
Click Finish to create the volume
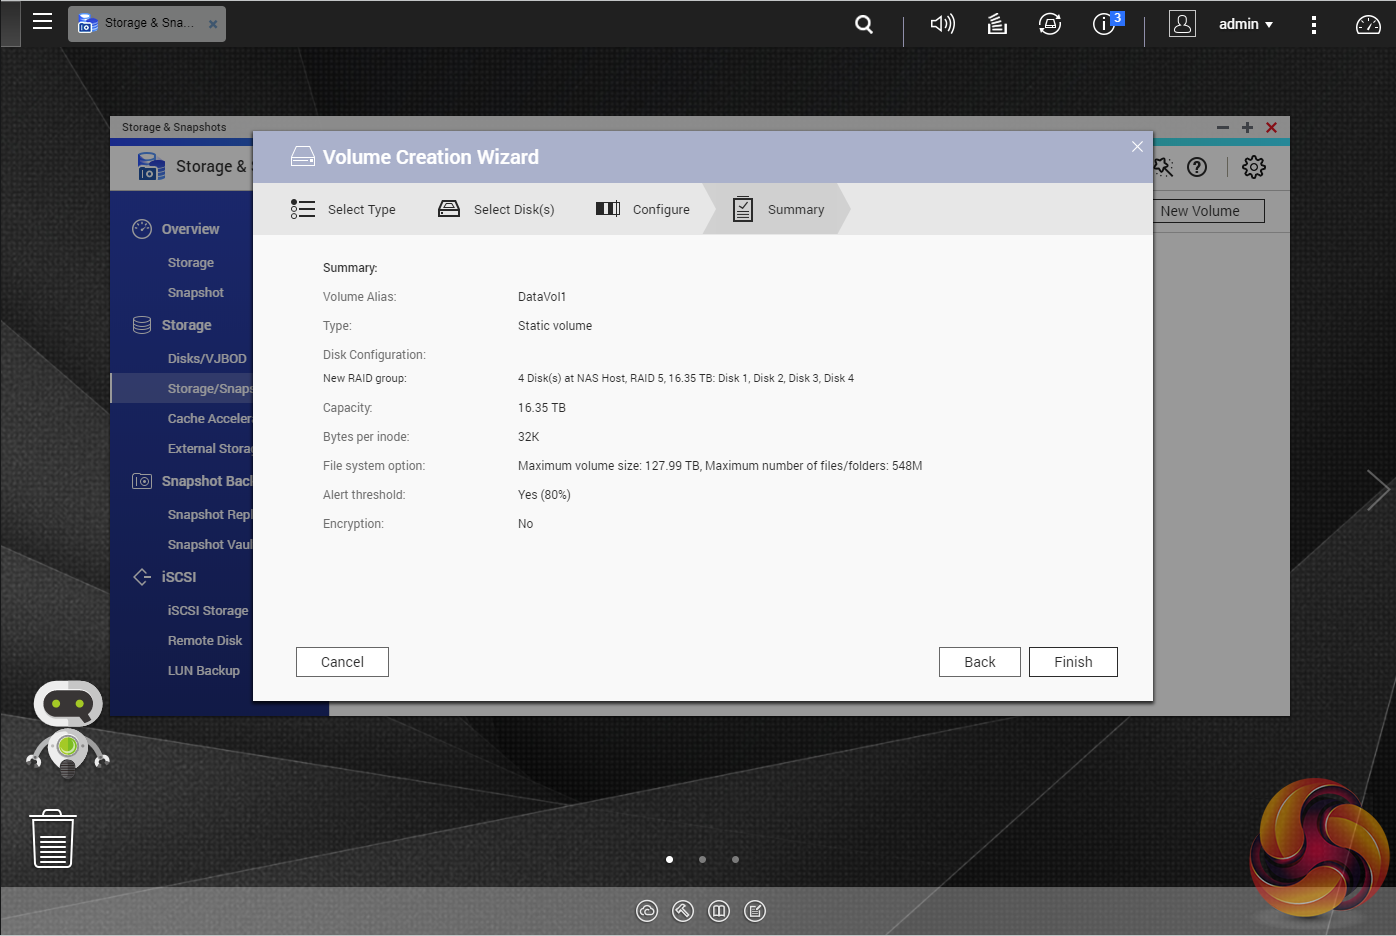pyautogui.click(x=1072, y=662)
